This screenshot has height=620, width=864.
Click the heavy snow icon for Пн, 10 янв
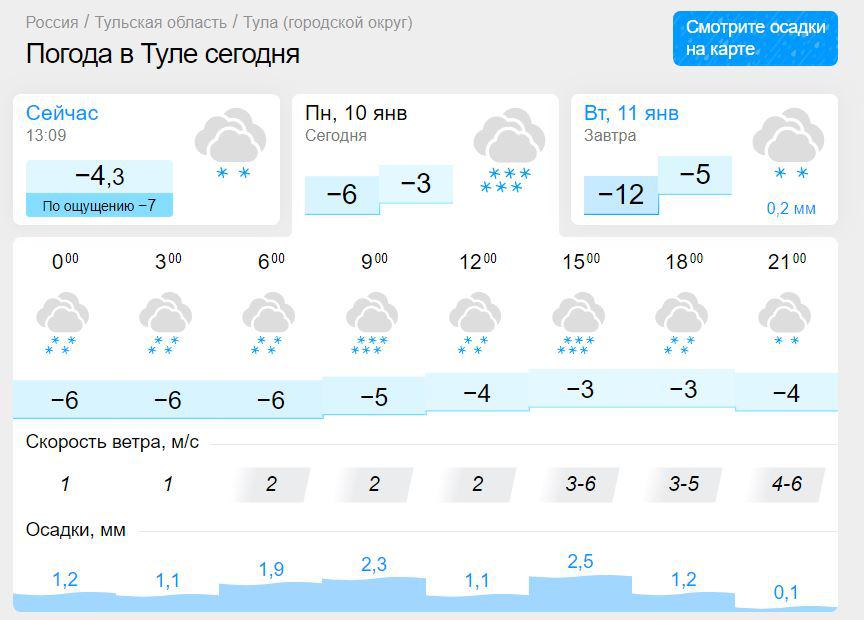point(509,150)
